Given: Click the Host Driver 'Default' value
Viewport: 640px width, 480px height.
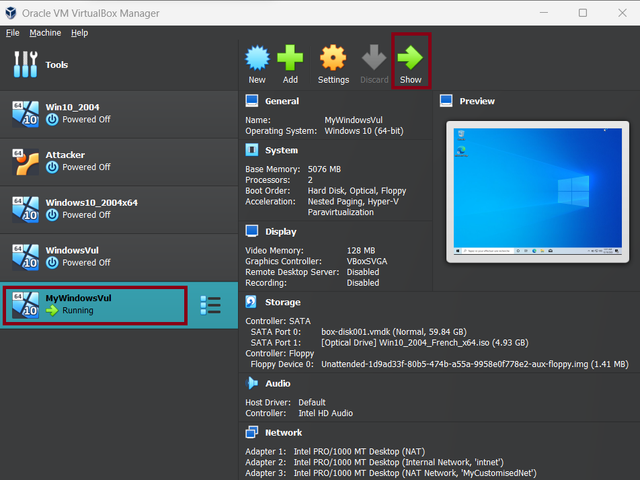Looking at the screenshot, I should tap(312, 402).
